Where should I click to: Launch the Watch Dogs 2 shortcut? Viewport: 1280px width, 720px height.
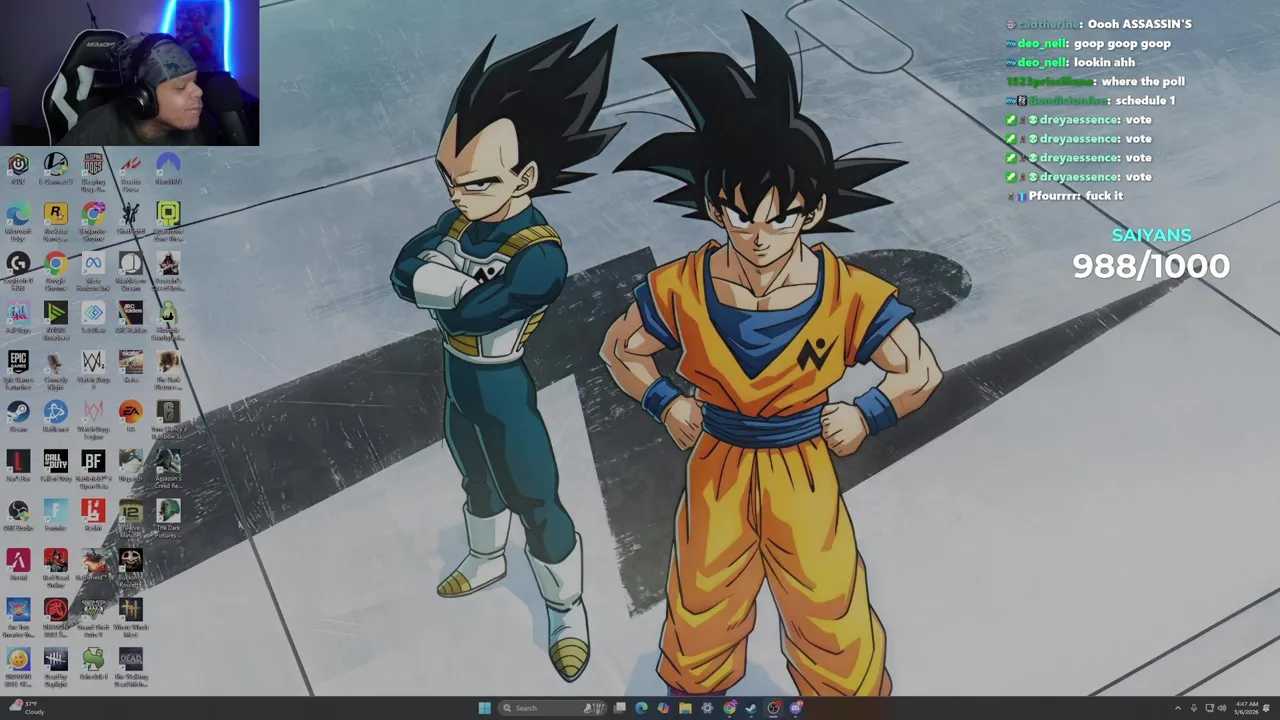pos(93,368)
